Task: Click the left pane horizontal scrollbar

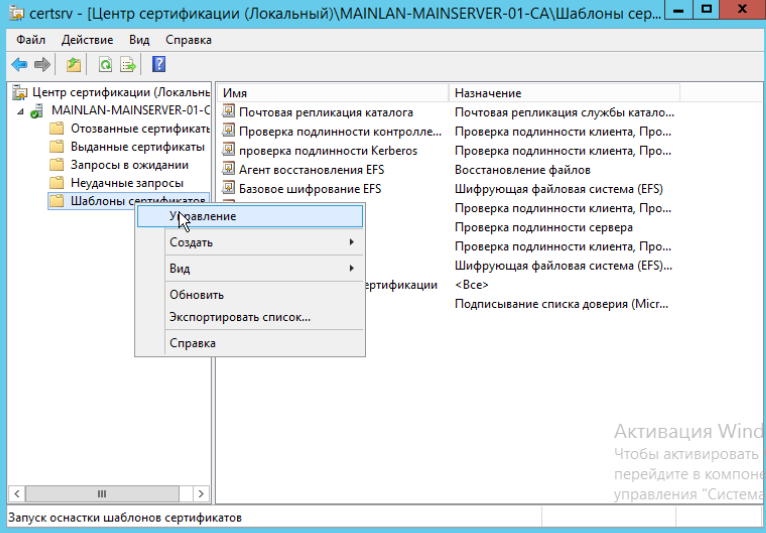Action: point(100,494)
